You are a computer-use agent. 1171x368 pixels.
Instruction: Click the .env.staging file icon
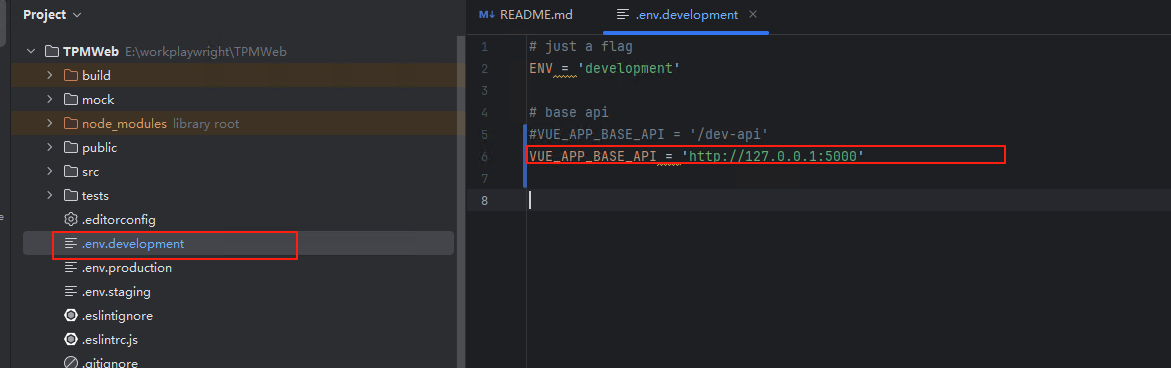coord(71,291)
